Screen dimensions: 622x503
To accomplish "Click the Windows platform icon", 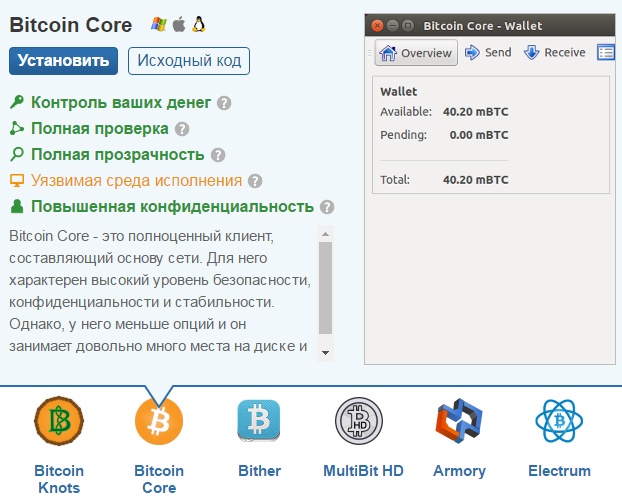I will coord(159,25).
